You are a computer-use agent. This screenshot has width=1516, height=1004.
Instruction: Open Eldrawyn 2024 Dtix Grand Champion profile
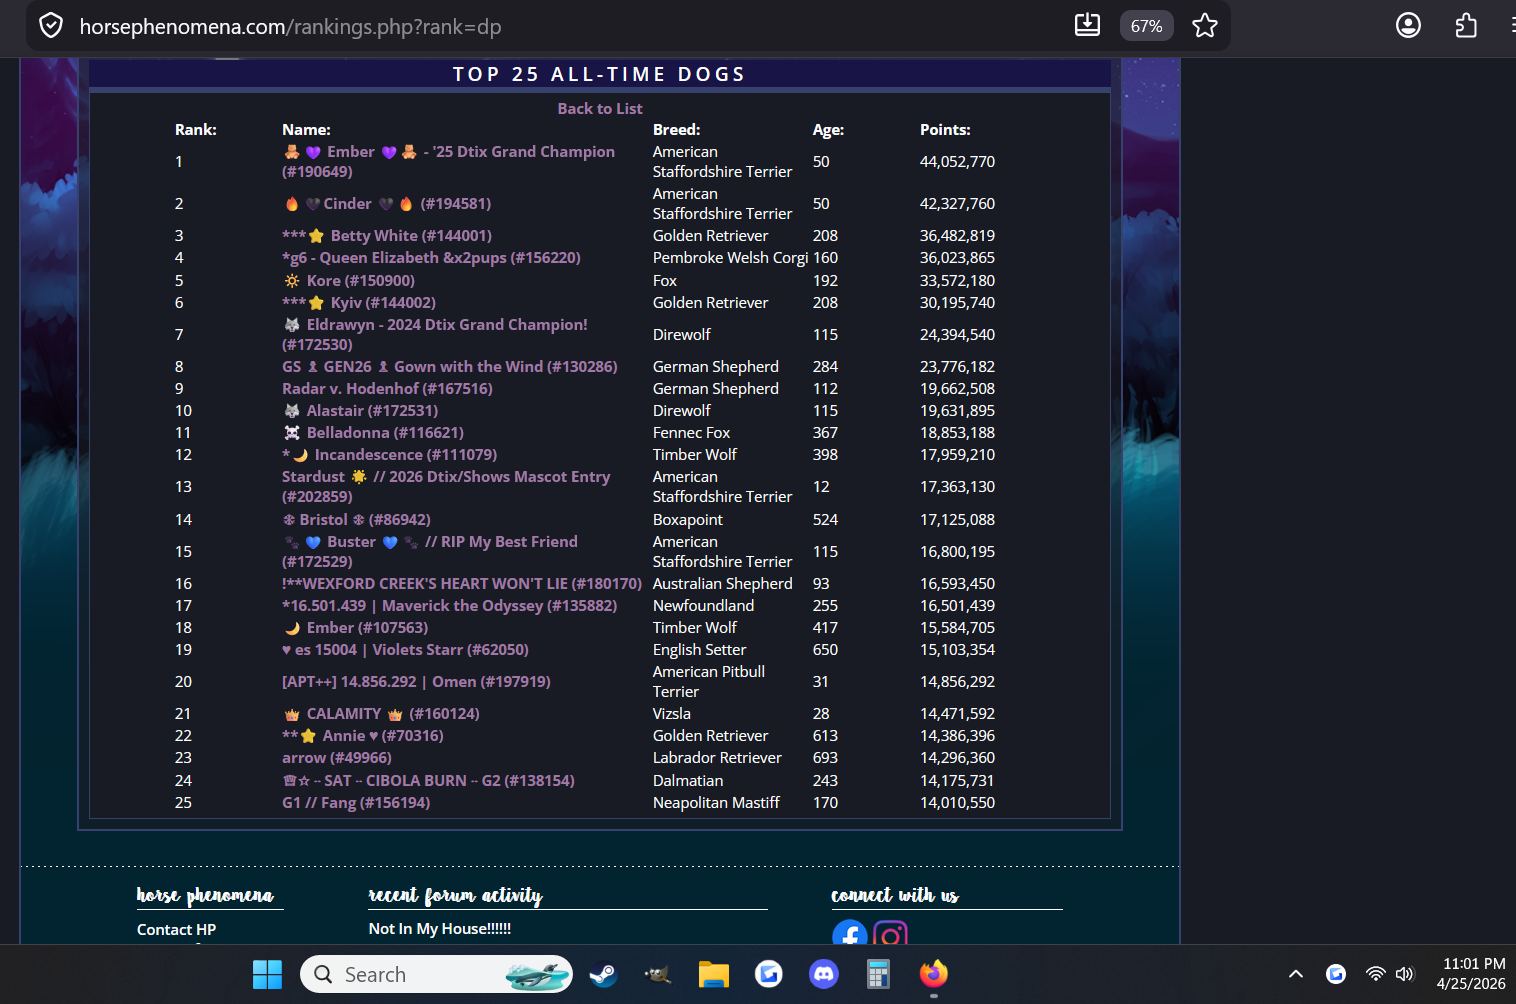point(435,335)
